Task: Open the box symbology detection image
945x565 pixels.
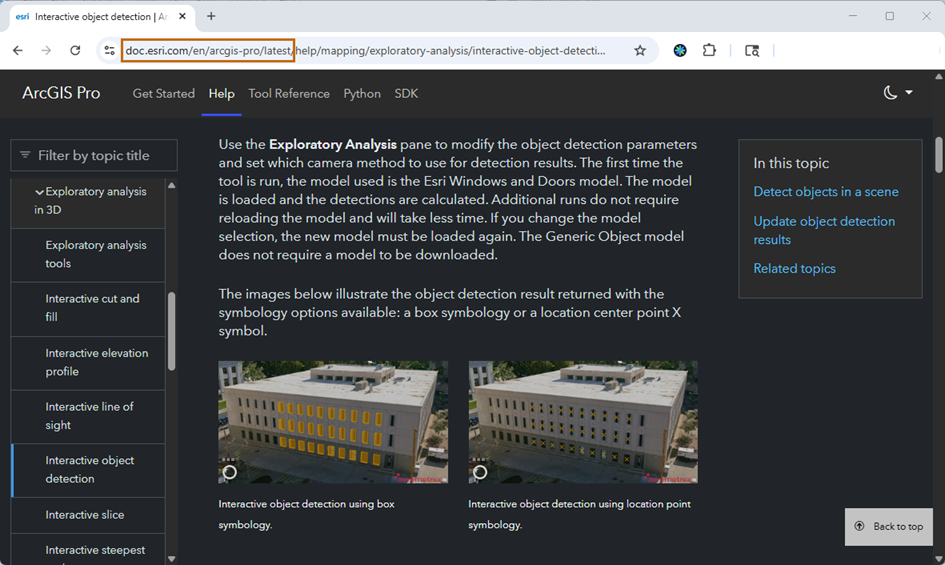Action: [333, 422]
